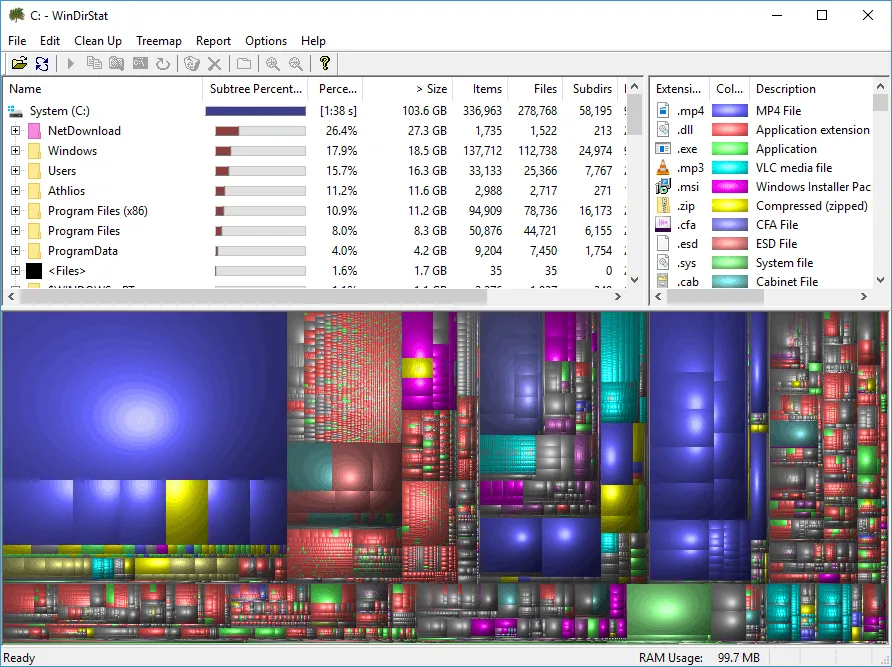Click the .cfa file type icon
The width and height of the screenshot is (892, 667).
click(x=663, y=224)
